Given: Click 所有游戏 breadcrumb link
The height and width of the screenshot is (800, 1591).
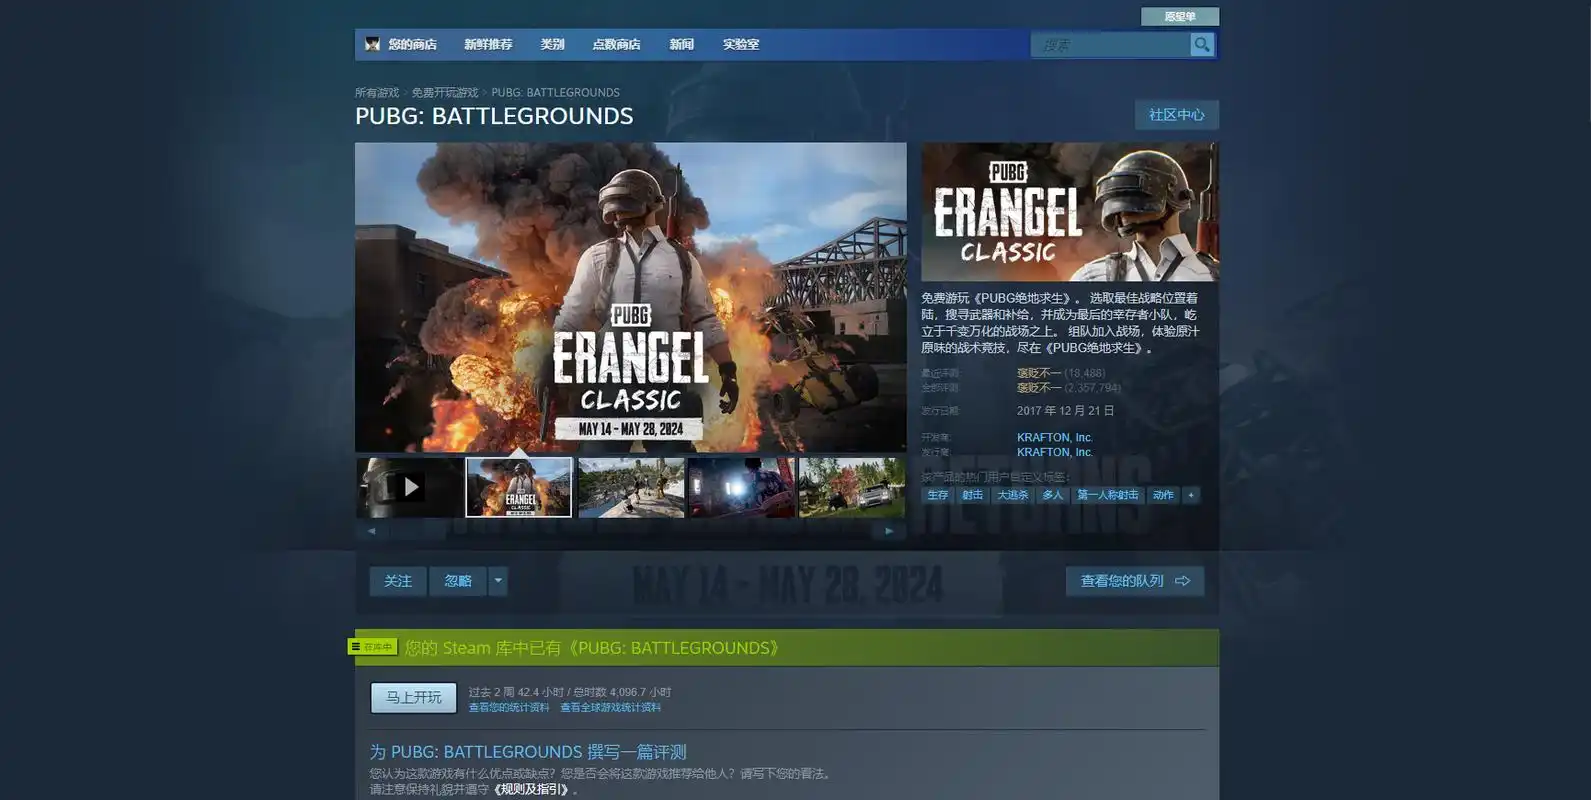Looking at the screenshot, I should tap(377, 93).
